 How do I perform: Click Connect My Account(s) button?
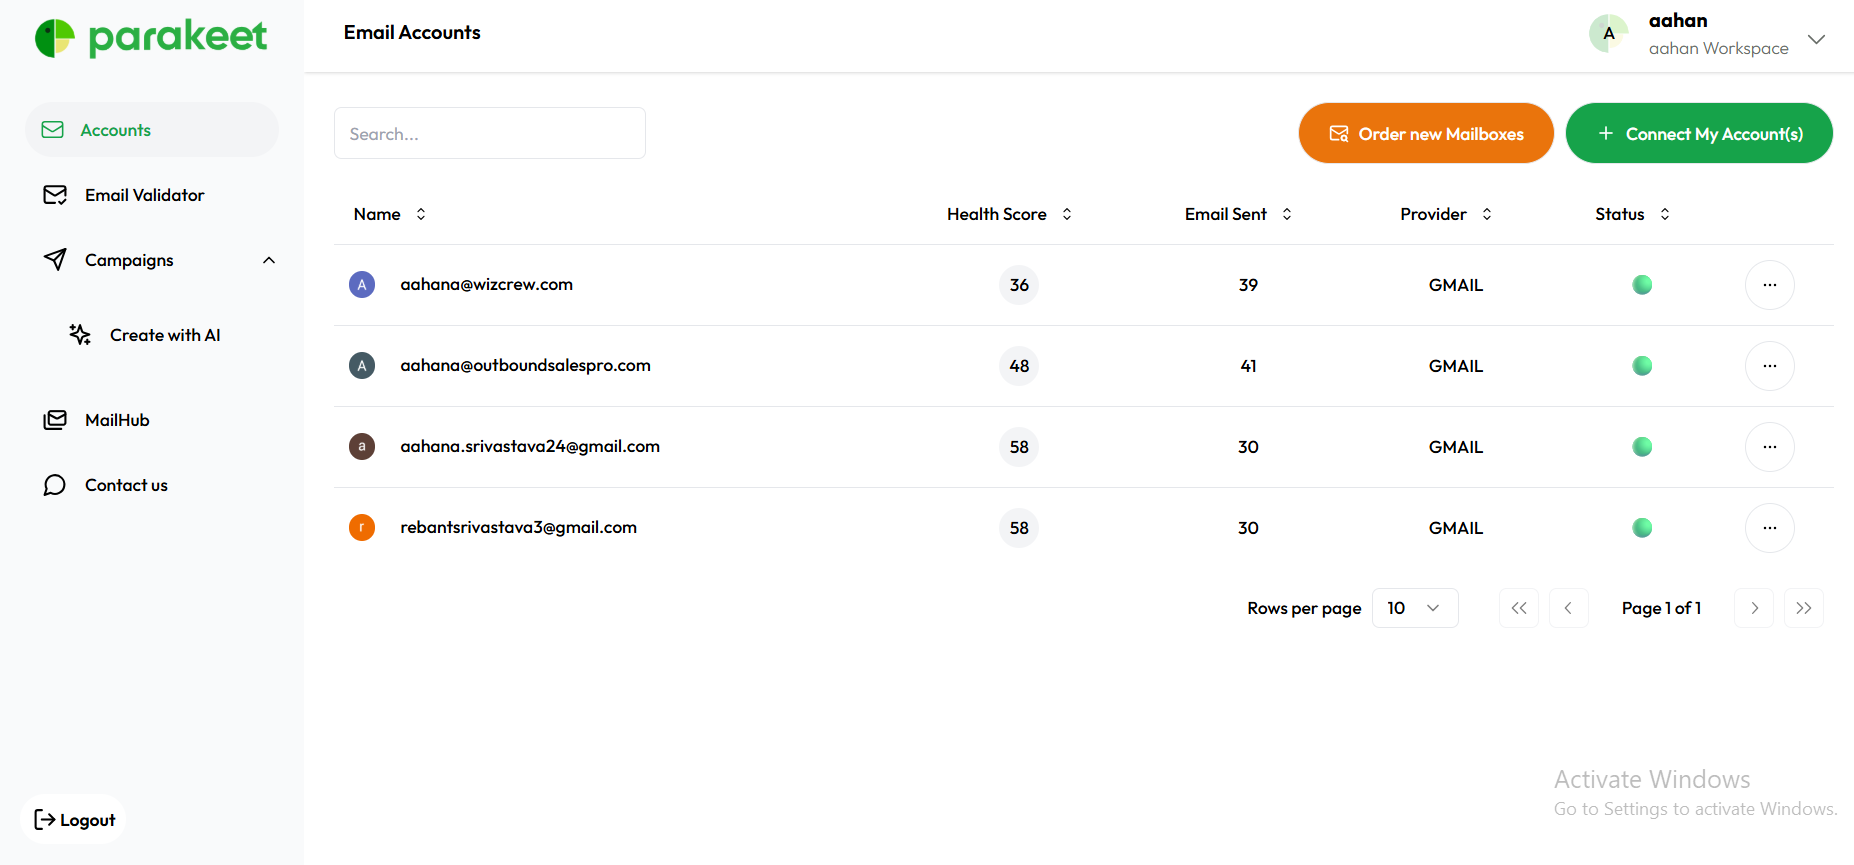1698,133
